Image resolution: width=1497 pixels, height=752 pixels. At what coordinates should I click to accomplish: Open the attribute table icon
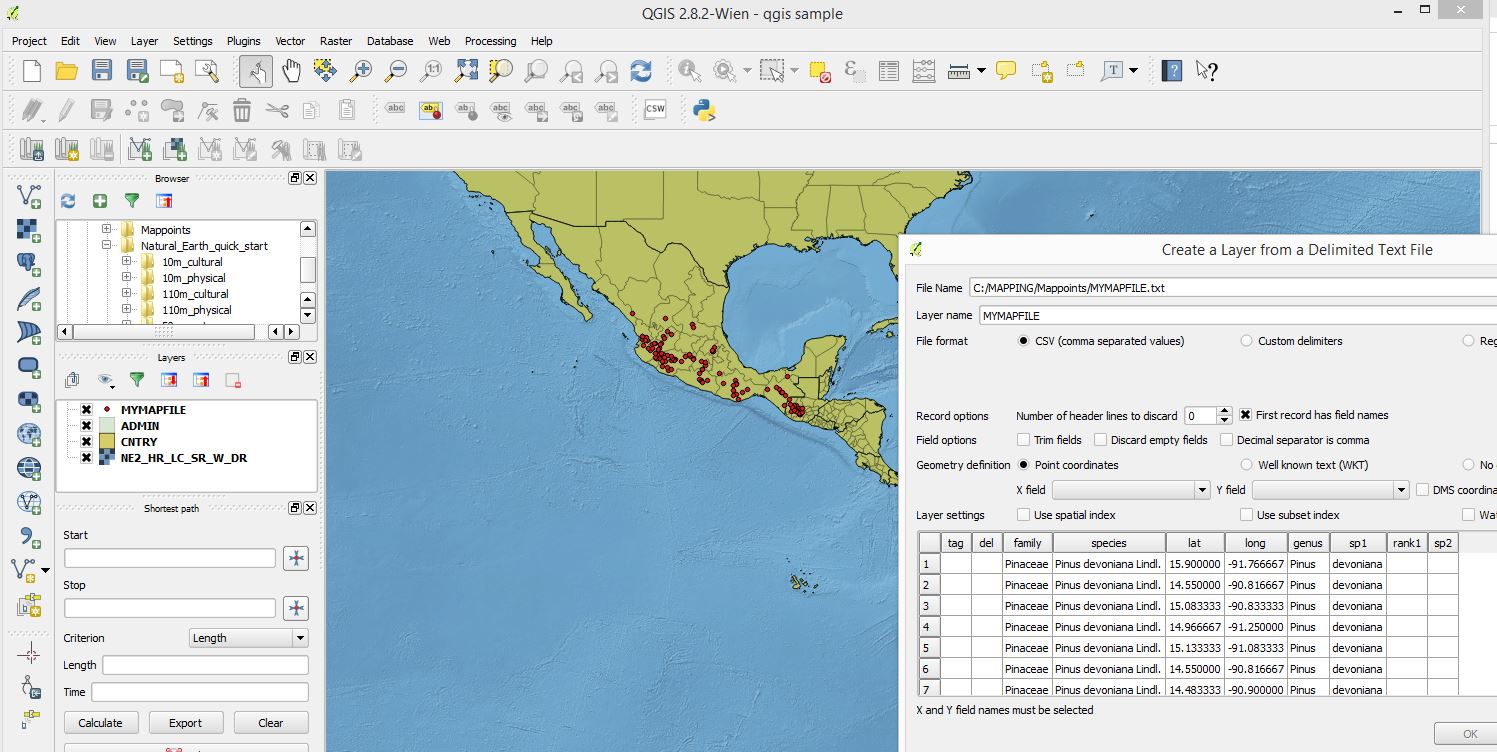[x=888, y=70]
